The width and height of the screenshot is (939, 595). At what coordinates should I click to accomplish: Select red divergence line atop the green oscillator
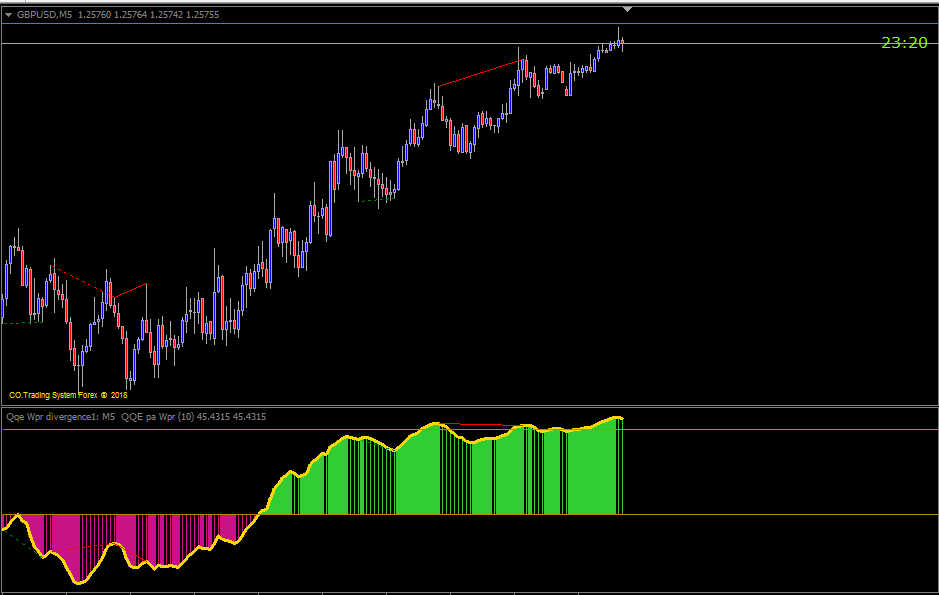482,425
